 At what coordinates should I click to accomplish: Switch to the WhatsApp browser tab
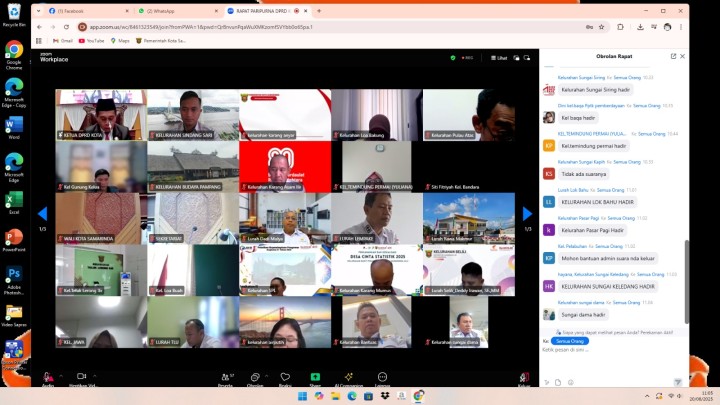177,11
